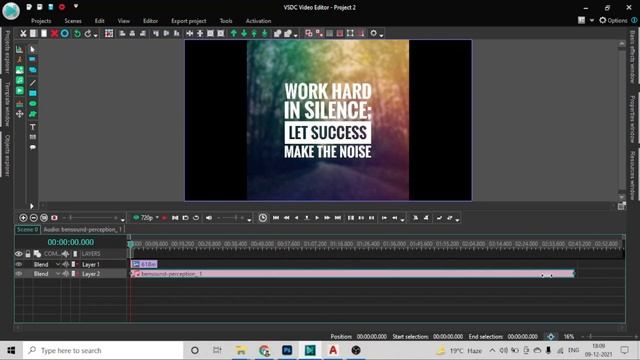640x360 pixels.
Task: Open the Projects explorer side panel
Action: pos(7,52)
